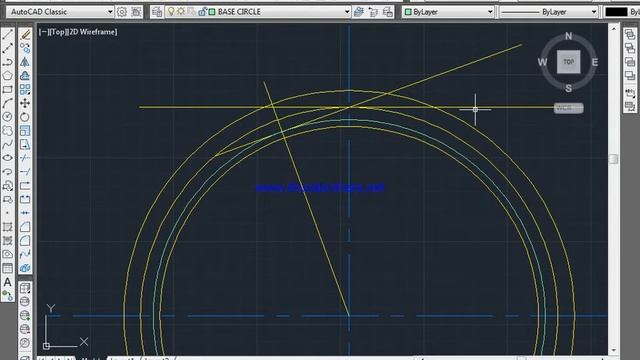640x360 pixels.
Task: Select the Rectangle tool
Action: pyautogui.click(x=7, y=89)
